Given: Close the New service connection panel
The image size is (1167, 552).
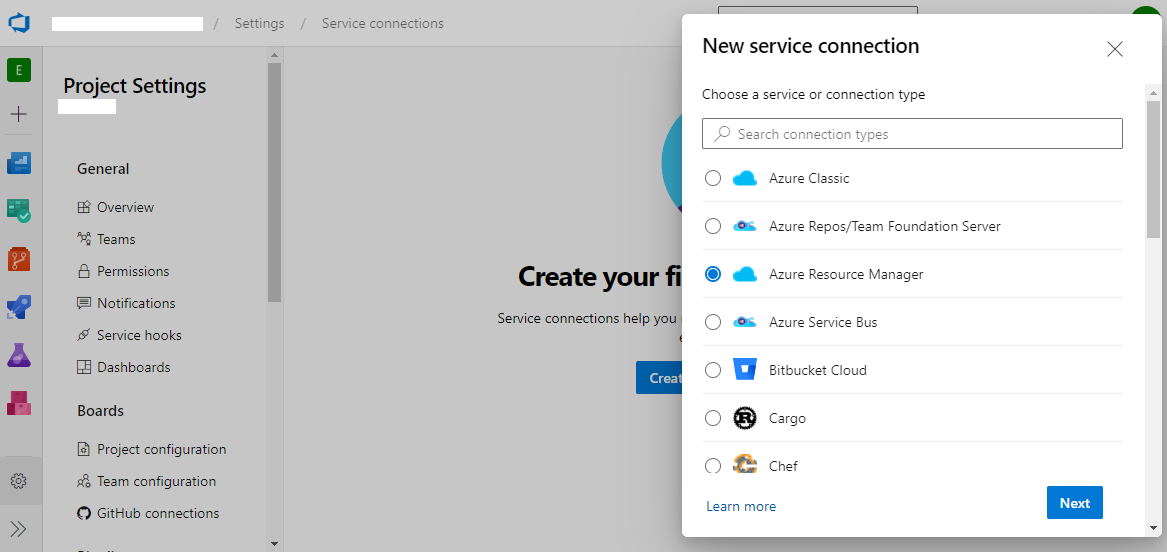Looking at the screenshot, I should [x=1114, y=50].
